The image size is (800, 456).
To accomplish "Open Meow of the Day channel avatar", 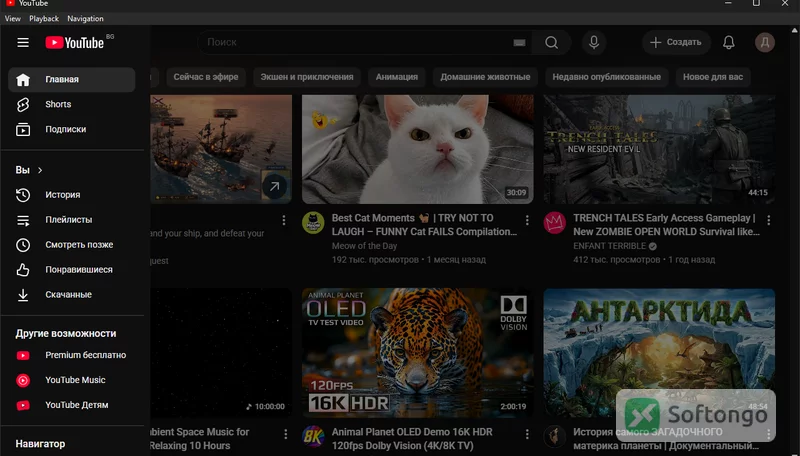I will pos(313,223).
